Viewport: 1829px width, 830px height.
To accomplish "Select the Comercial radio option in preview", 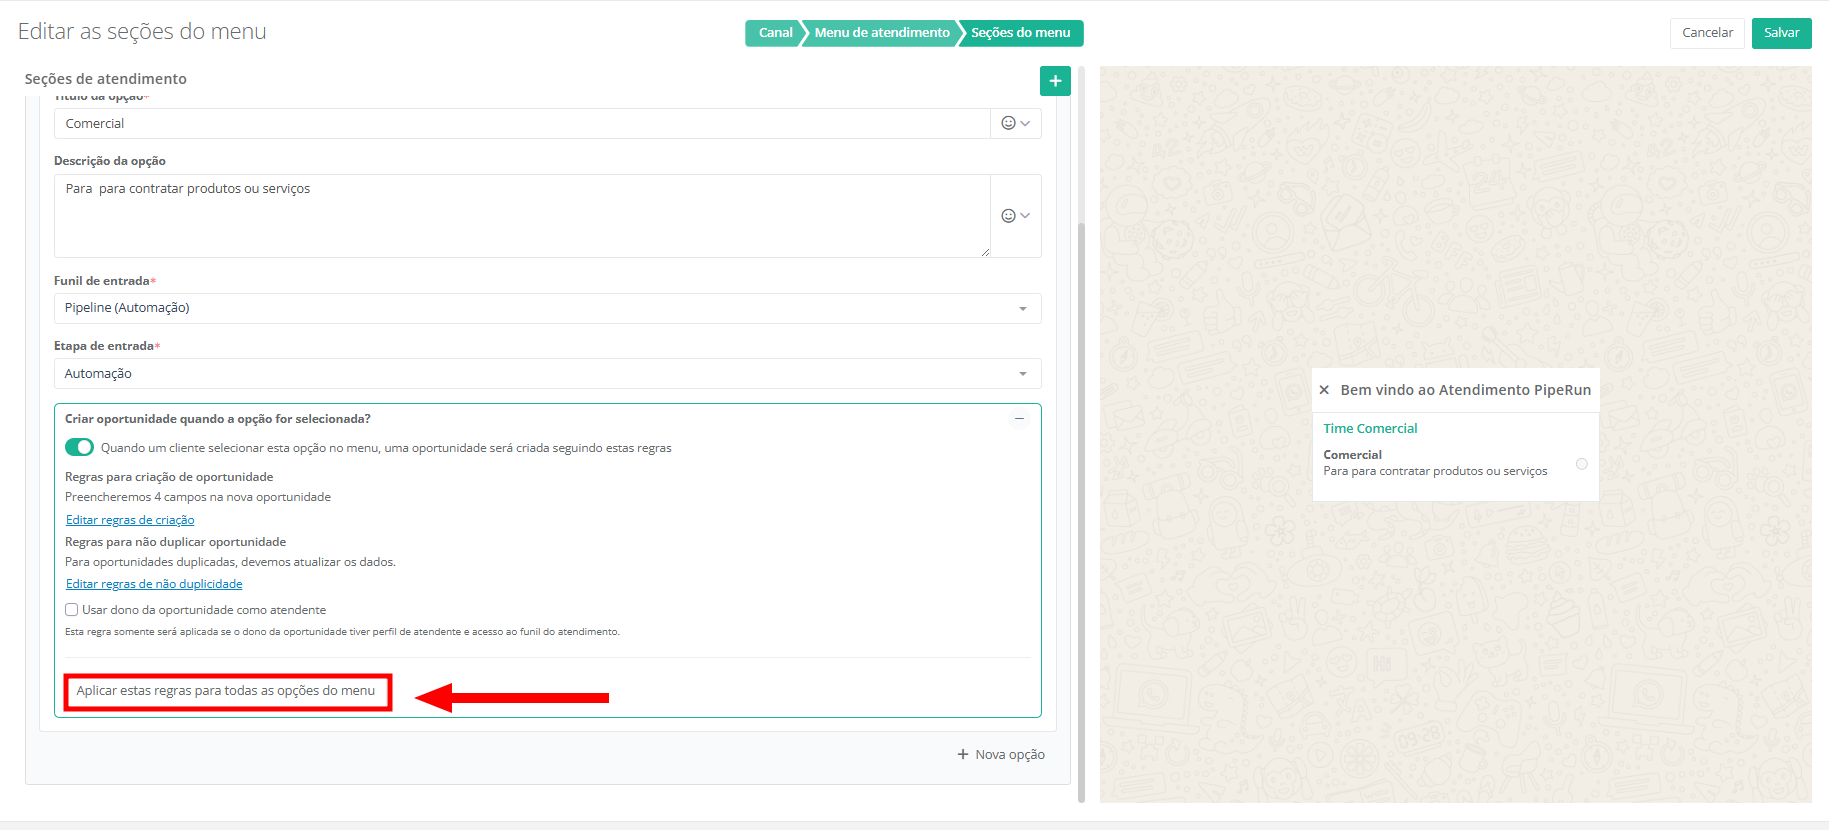I will point(1581,464).
